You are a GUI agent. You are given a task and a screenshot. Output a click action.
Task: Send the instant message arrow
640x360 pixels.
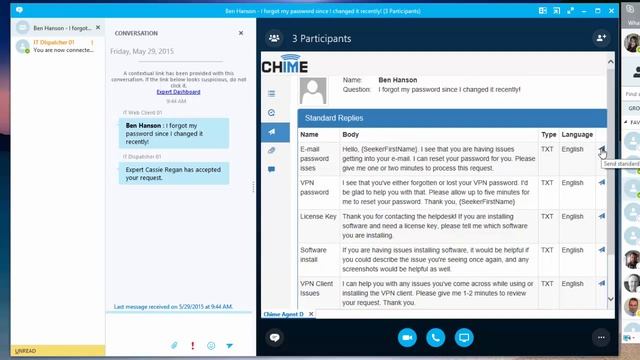click(x=229, y=345)
